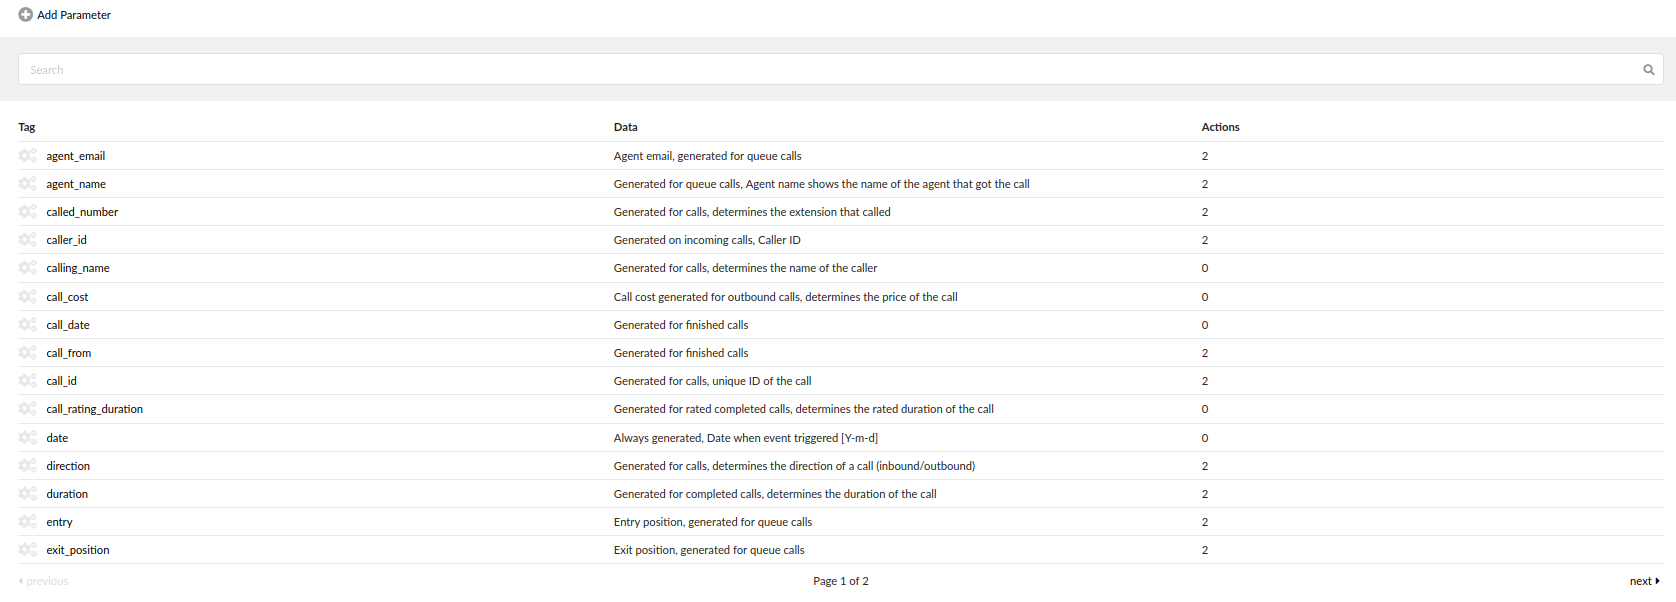Go to the next page of parameters
Image resolution: width=1676 pixels, height=602 pixels.
1644,580
